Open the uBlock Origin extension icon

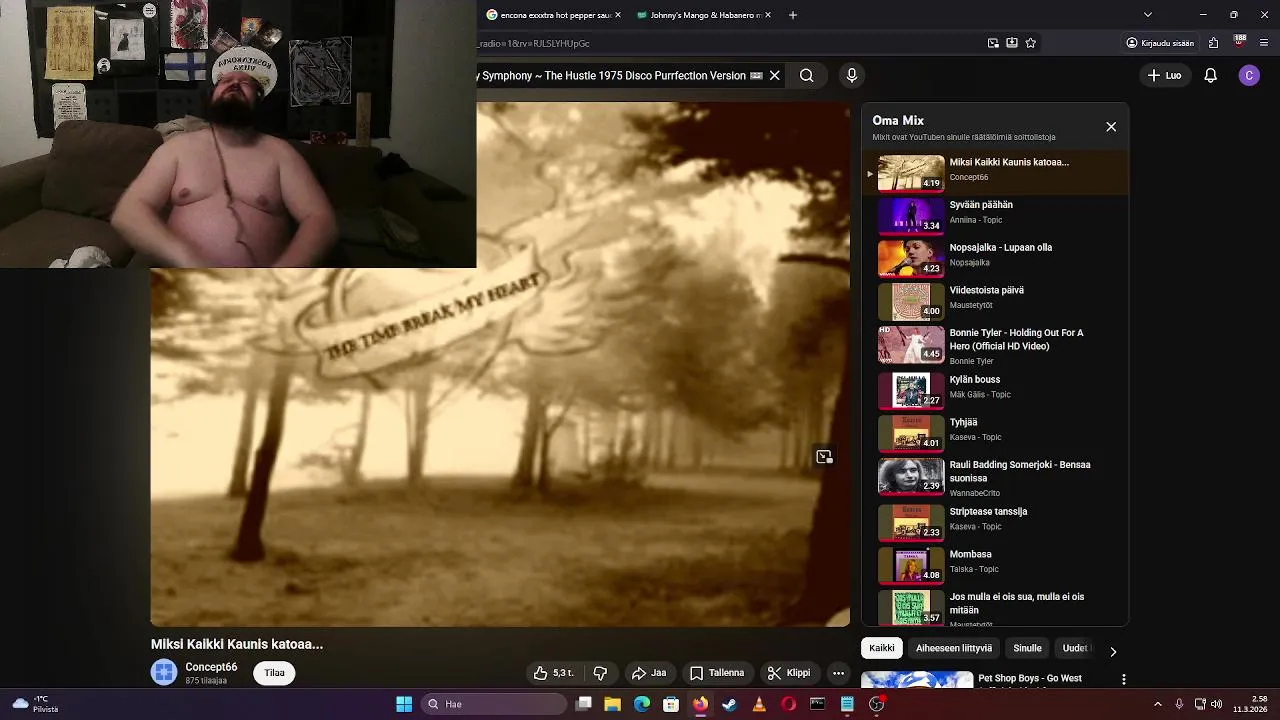click(1240, 42)
